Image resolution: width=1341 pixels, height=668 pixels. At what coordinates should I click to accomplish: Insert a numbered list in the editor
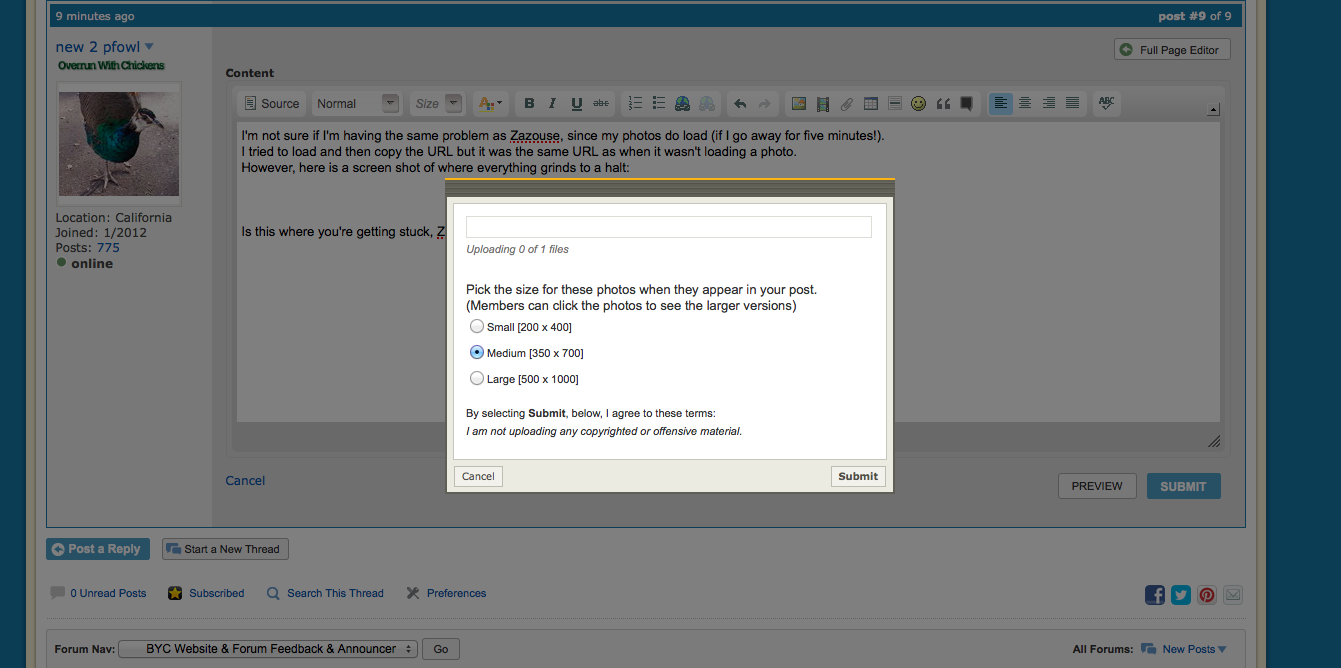[635, 103]
